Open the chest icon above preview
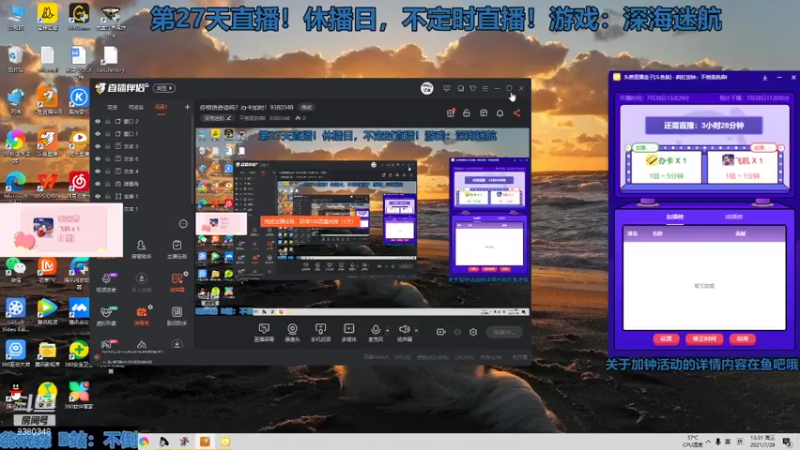This screenshot has height=450, width=800. [483, 113]
